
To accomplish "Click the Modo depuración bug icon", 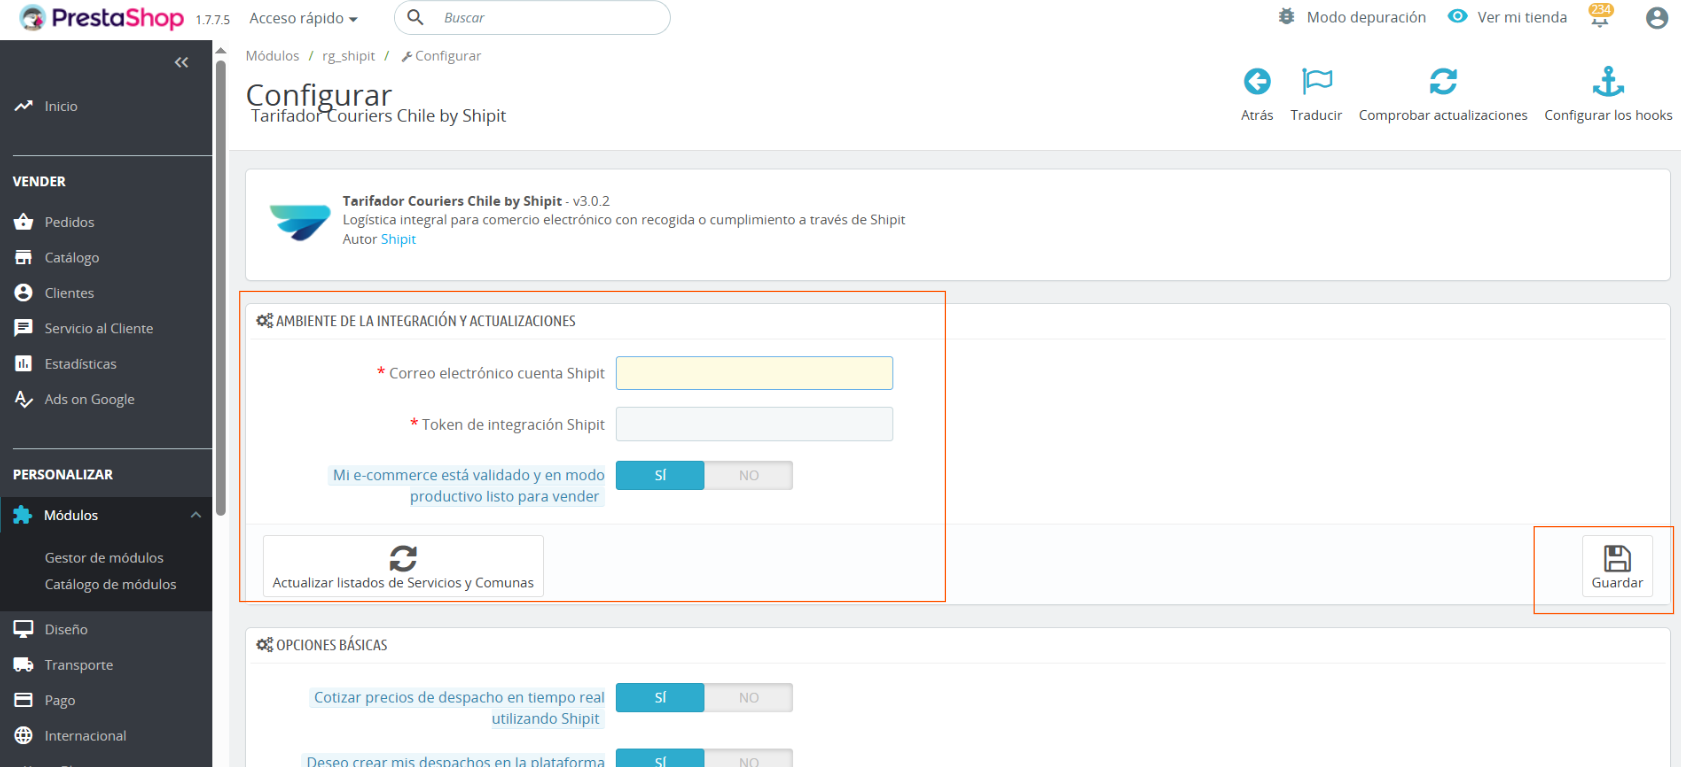I will pos(1286,16).
